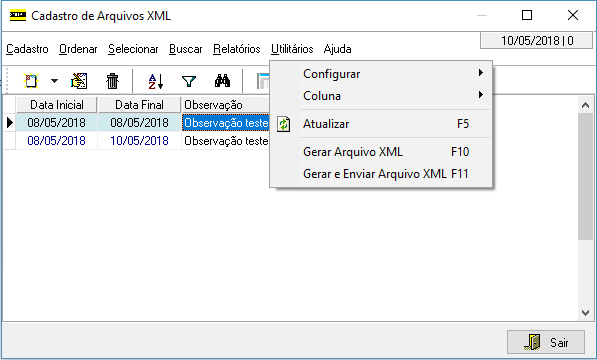Screen dimensions: 597x360
Task: Click the 10/05/2018 | 0 date status box
Action: (536, 40)
